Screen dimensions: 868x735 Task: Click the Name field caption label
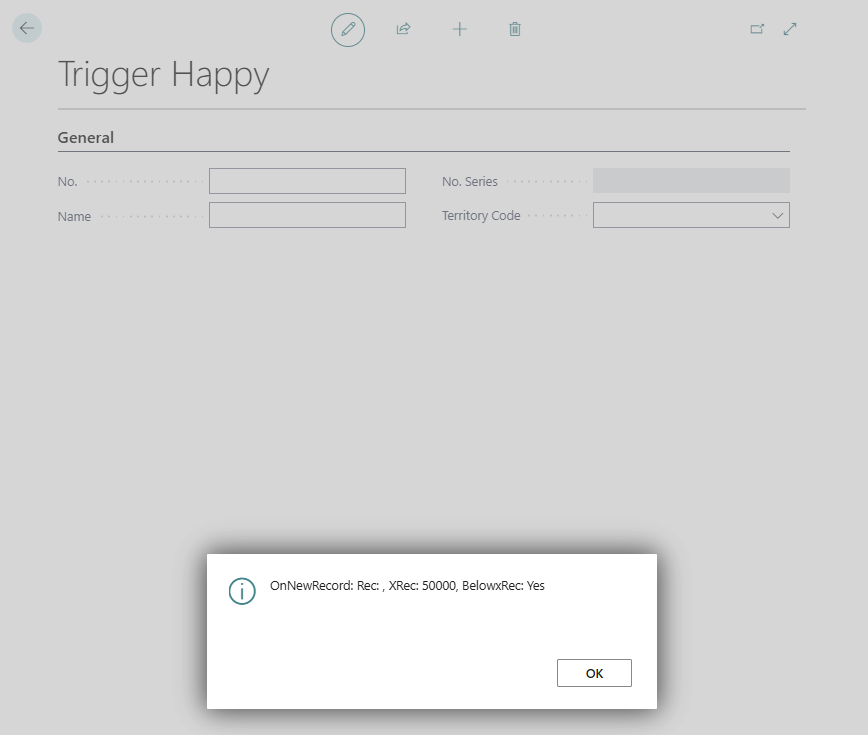tap(74, 215)
